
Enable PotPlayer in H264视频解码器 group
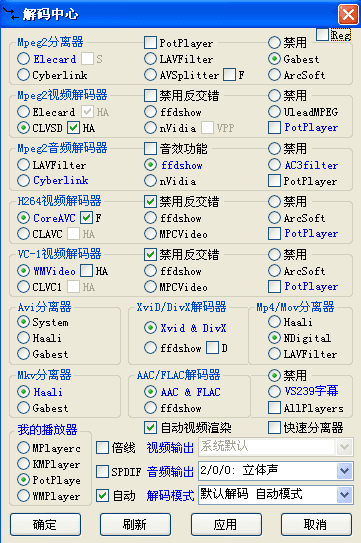[x=274, y=234]
